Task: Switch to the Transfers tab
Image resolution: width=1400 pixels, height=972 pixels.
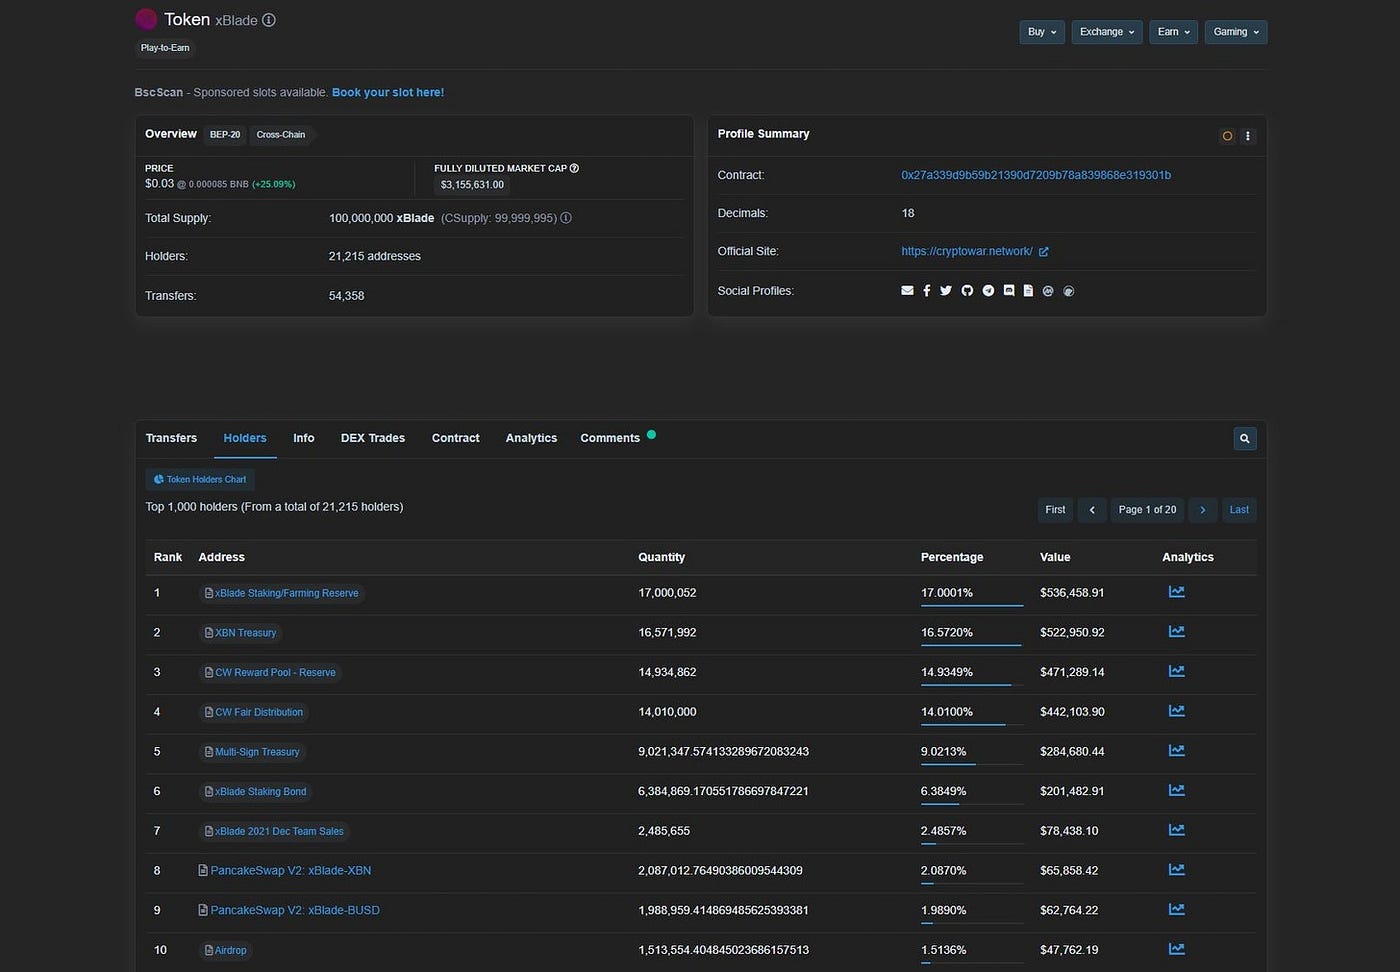Action: (171, 438)
